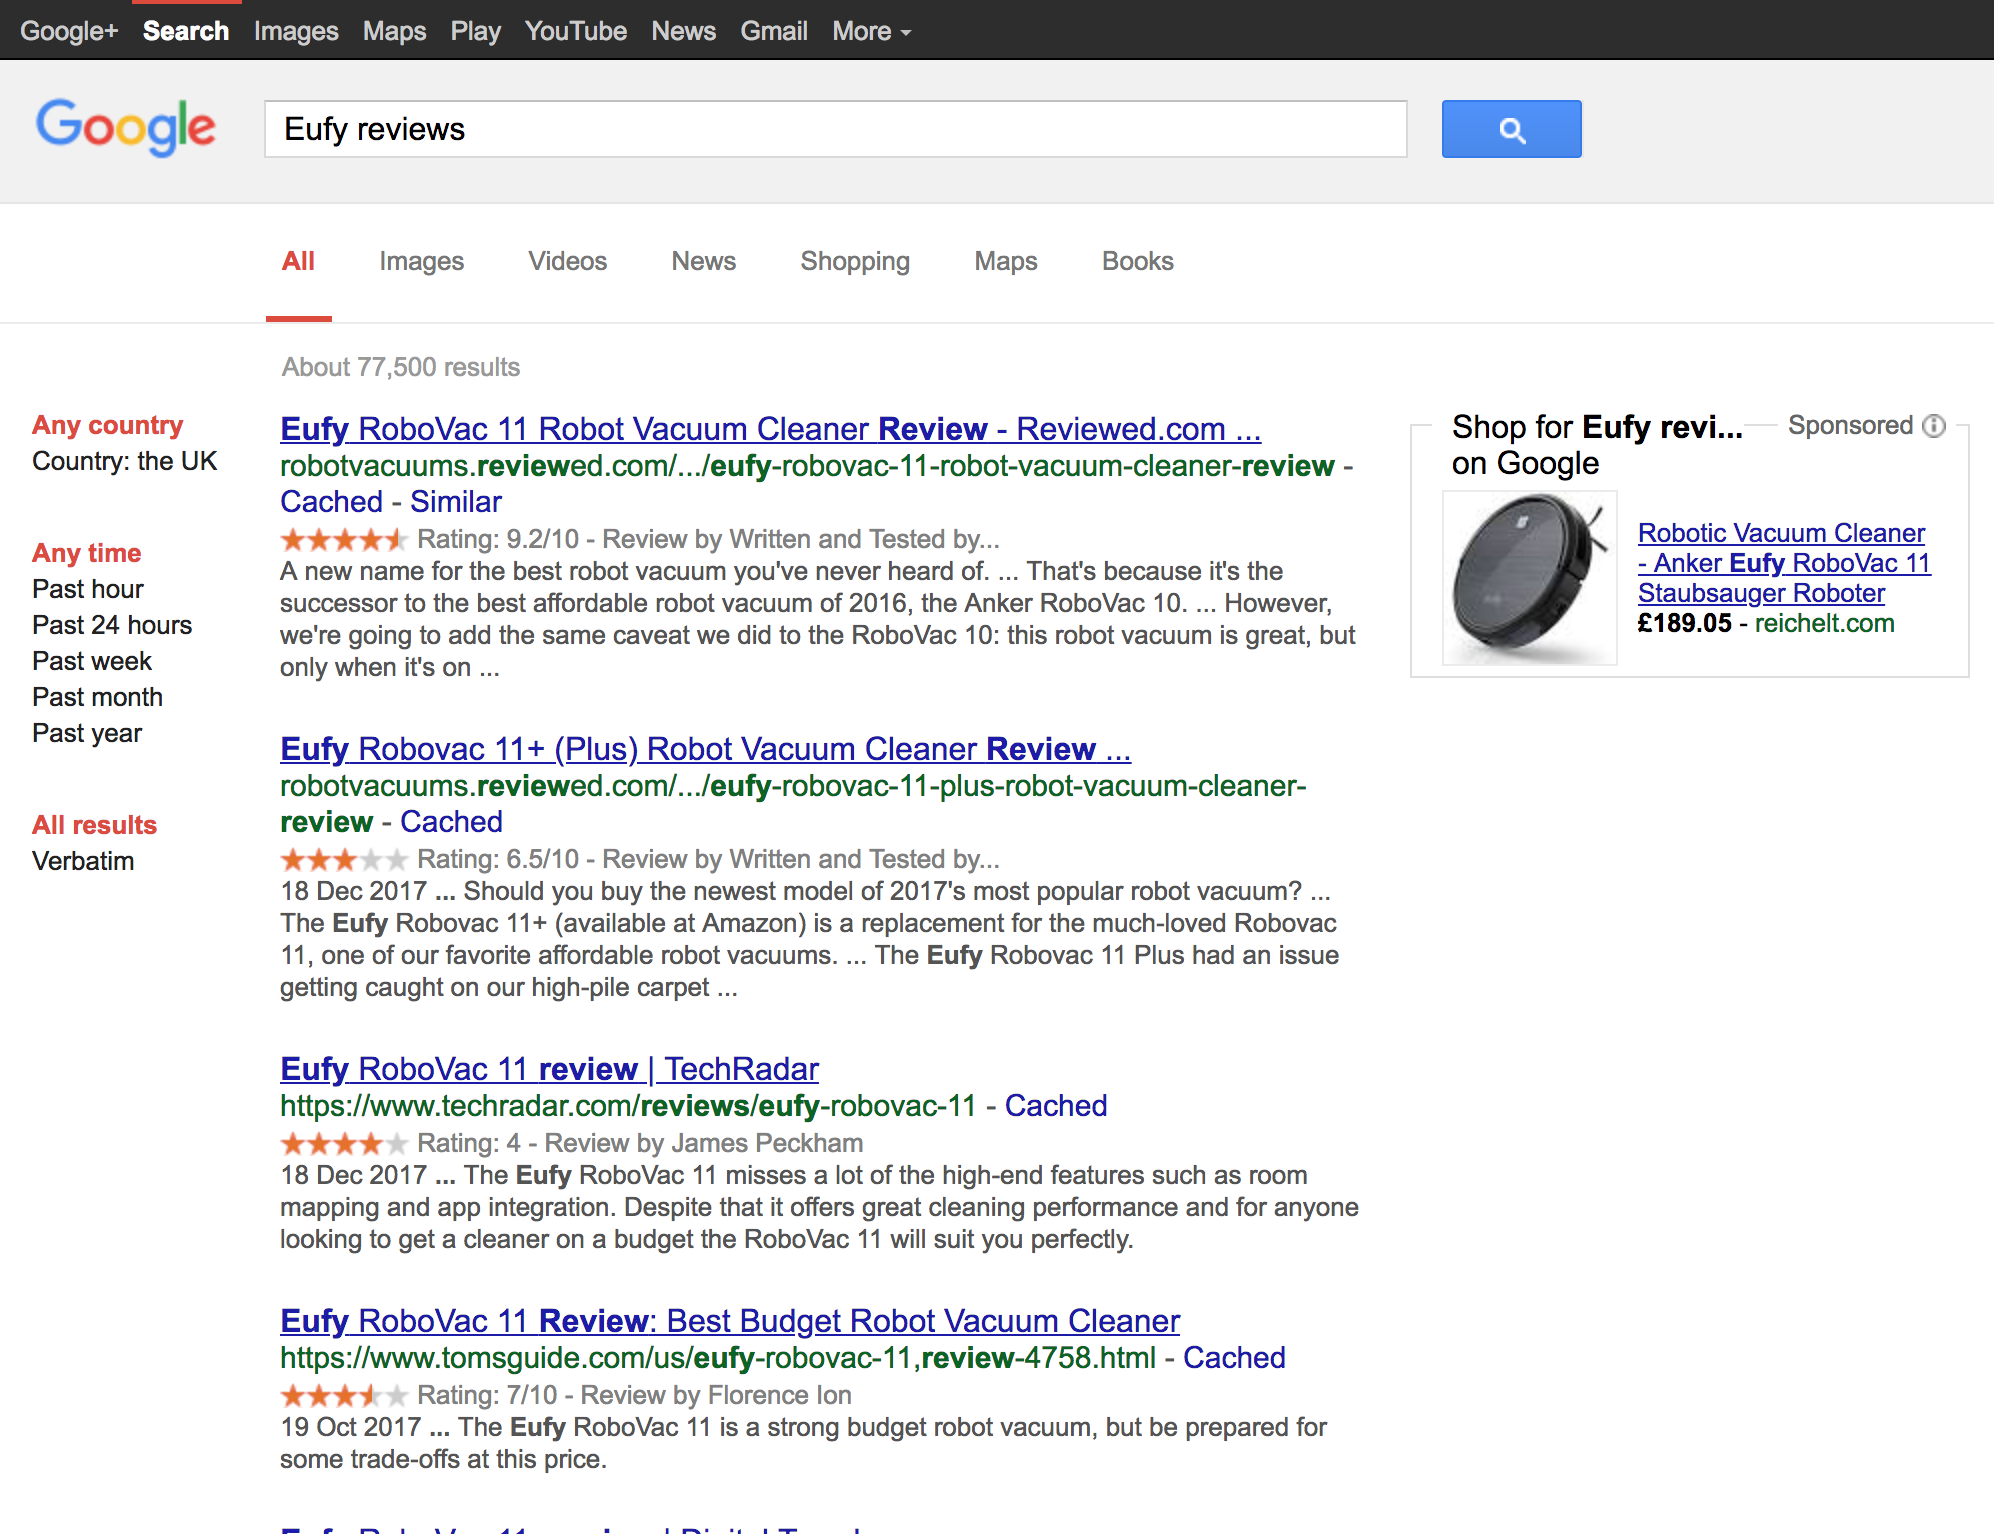The width and height of the screenshot is (1994, 1534).
Task: Select the All results tab
Action: click(x=298, y=262)
